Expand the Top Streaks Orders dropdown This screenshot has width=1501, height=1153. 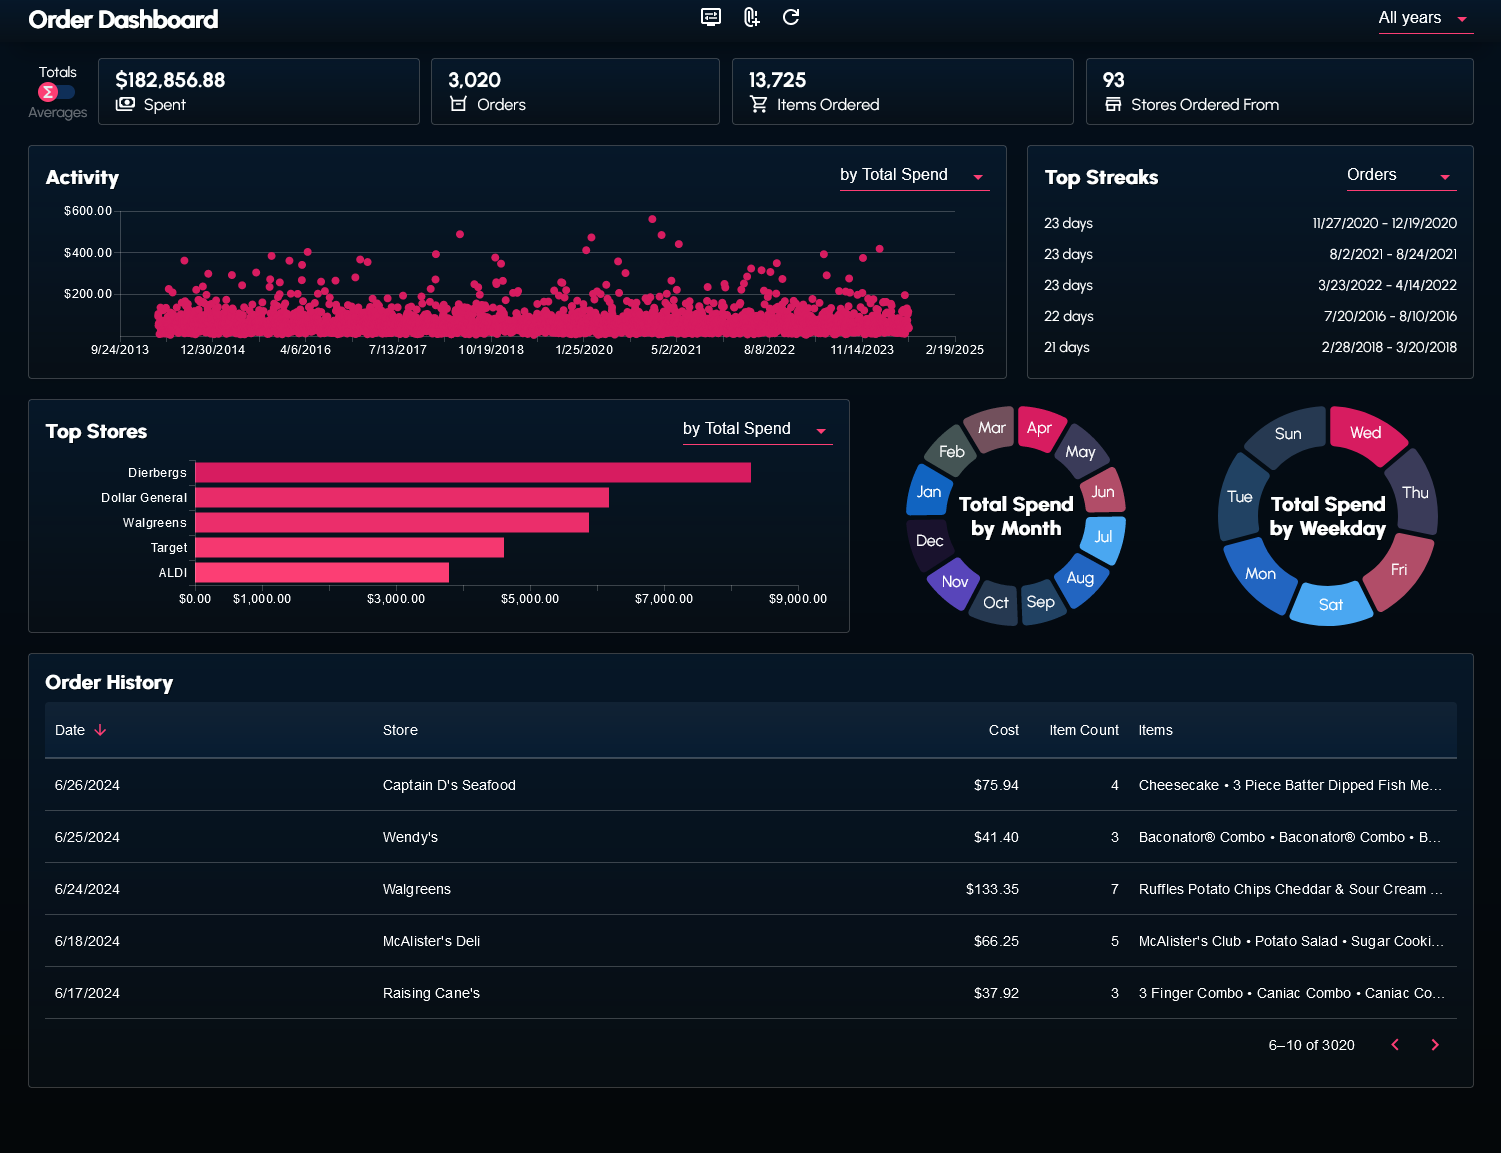click(x=1400, y=175)
